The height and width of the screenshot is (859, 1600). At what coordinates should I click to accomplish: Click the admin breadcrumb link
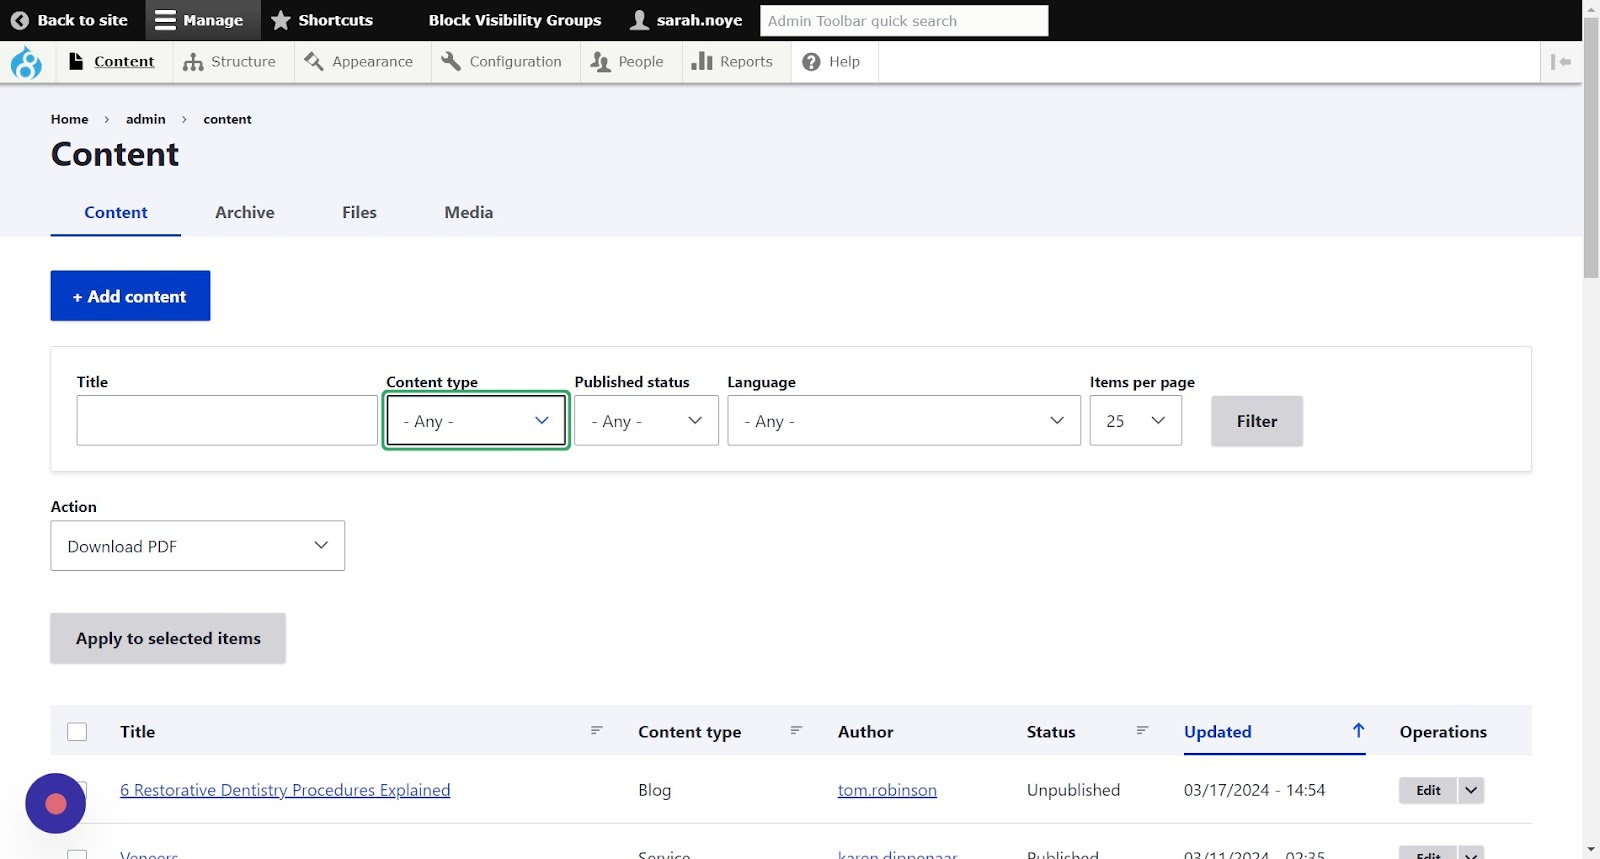(x=146, y=119)
